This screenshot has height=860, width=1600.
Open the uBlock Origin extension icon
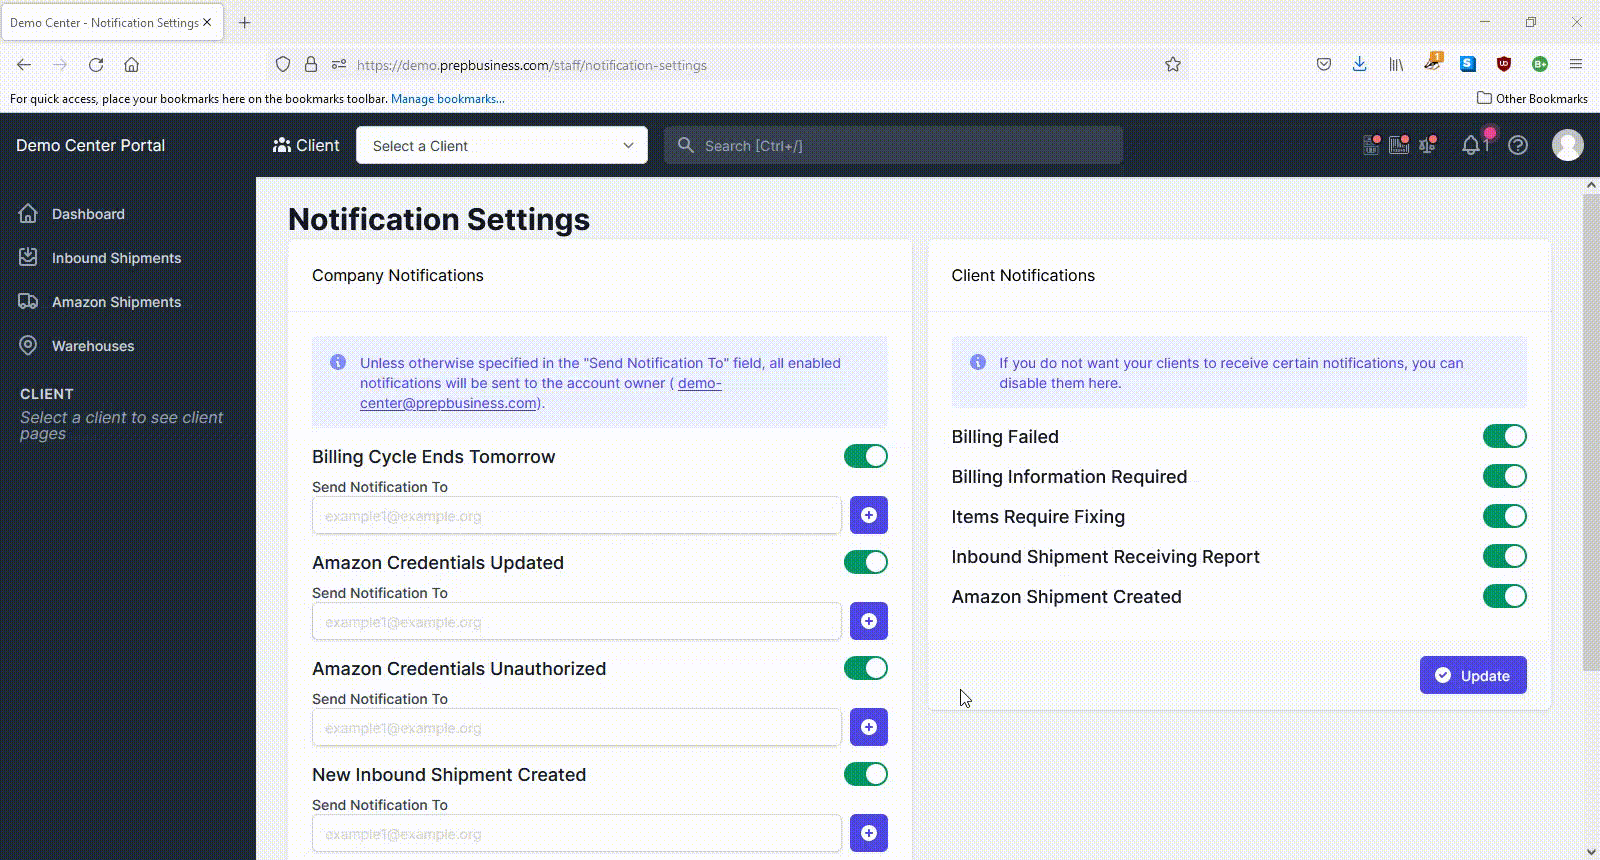(1504, 64)
